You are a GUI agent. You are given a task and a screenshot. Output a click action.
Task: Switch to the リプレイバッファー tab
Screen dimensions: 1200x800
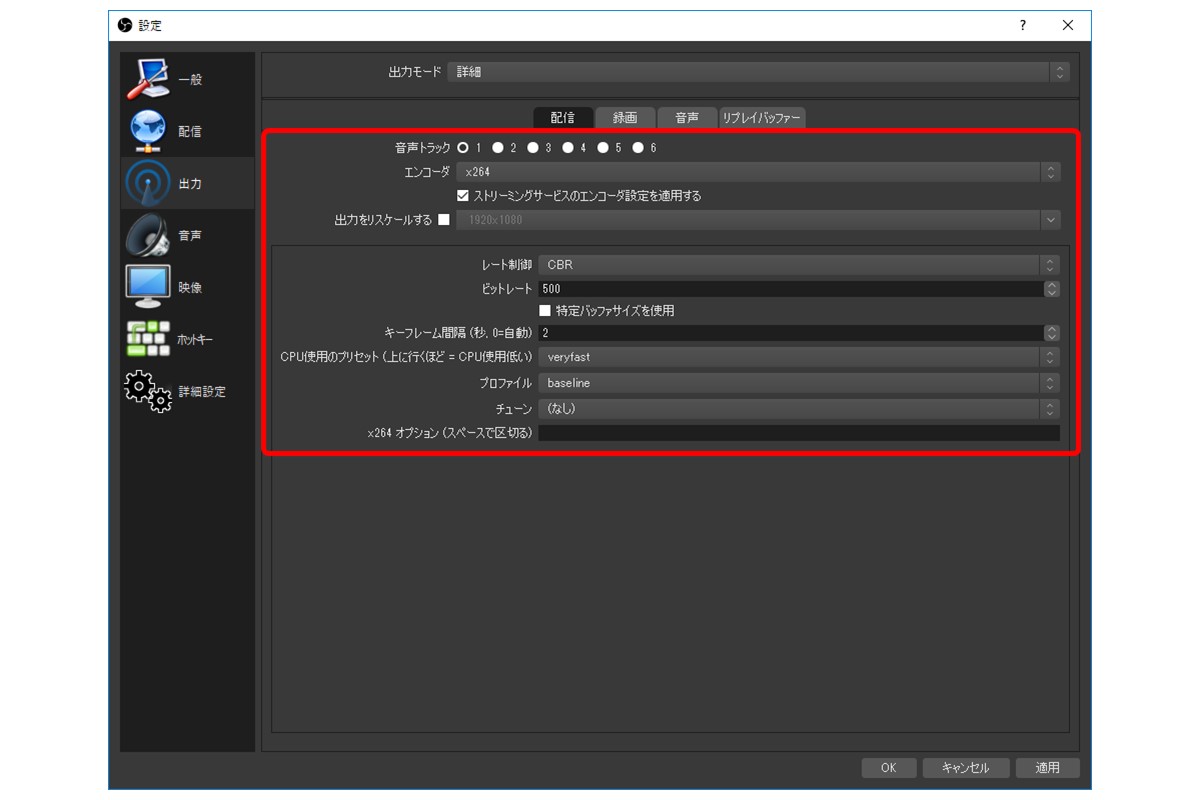[x=761, y=118]
